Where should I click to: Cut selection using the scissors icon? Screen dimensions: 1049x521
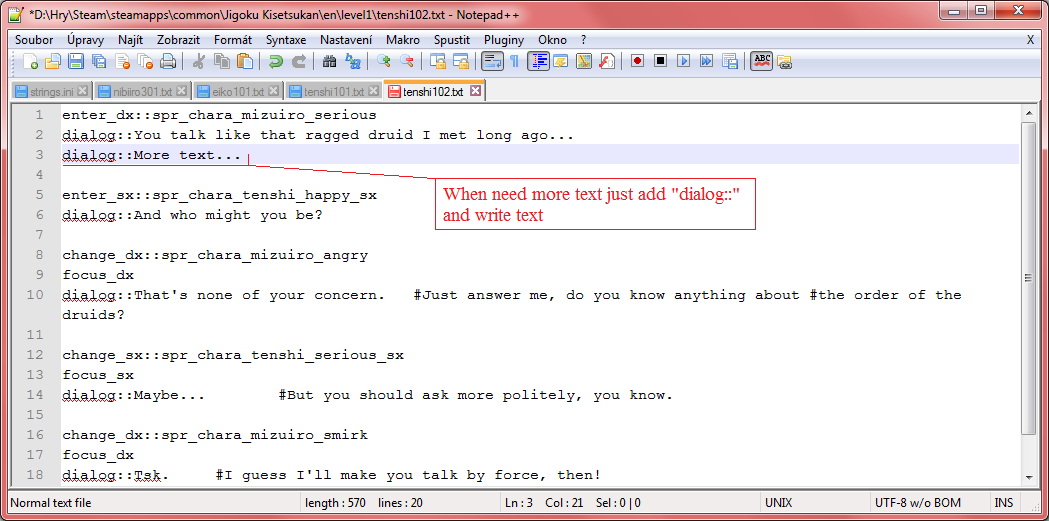pos(199,62)
